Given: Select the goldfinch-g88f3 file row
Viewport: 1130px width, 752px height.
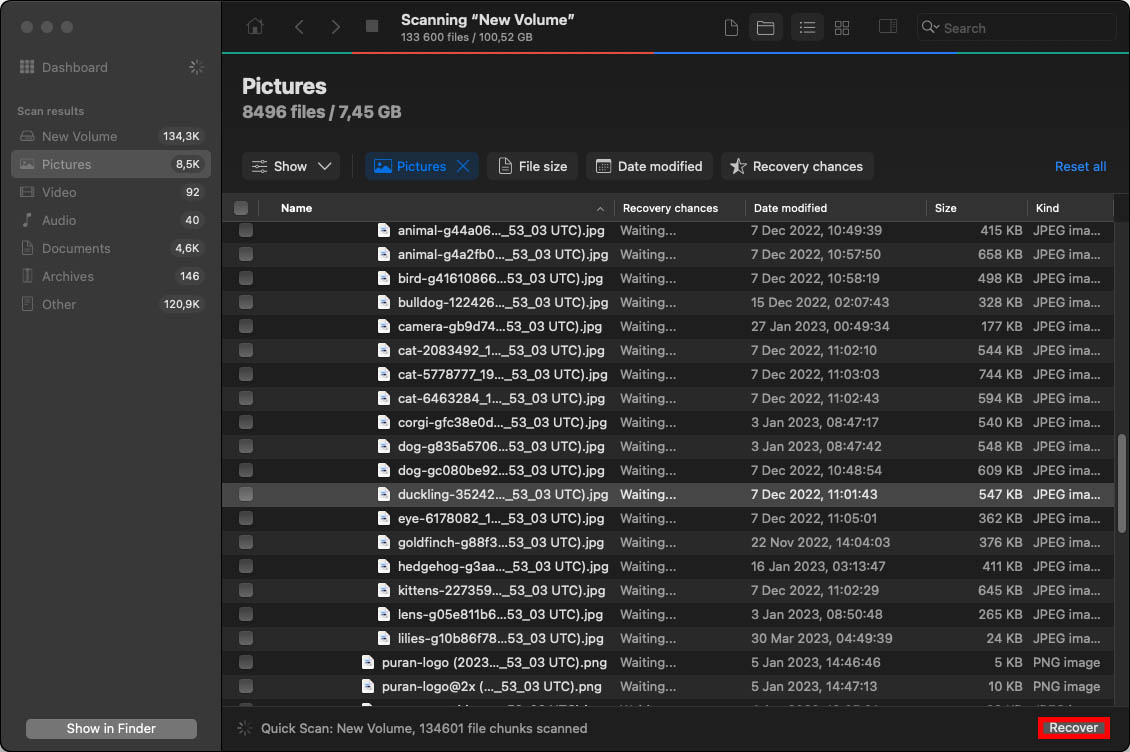Looking at the screenshot, I should [667, 542].
